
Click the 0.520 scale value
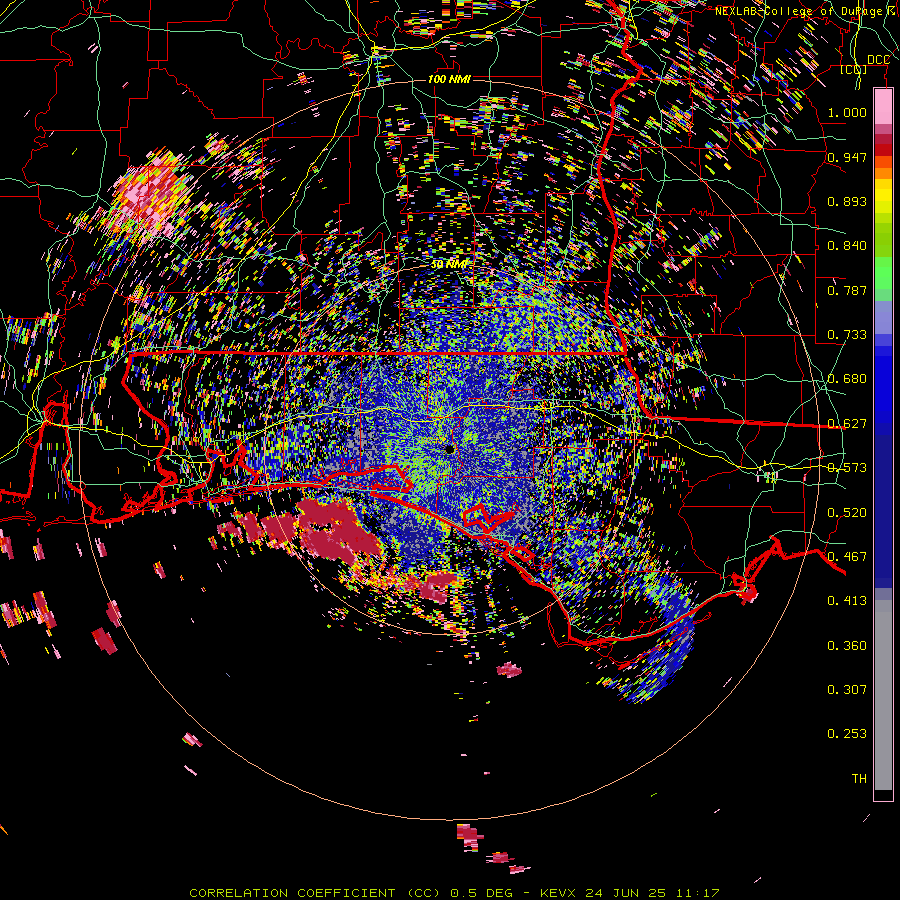(847, 513)
